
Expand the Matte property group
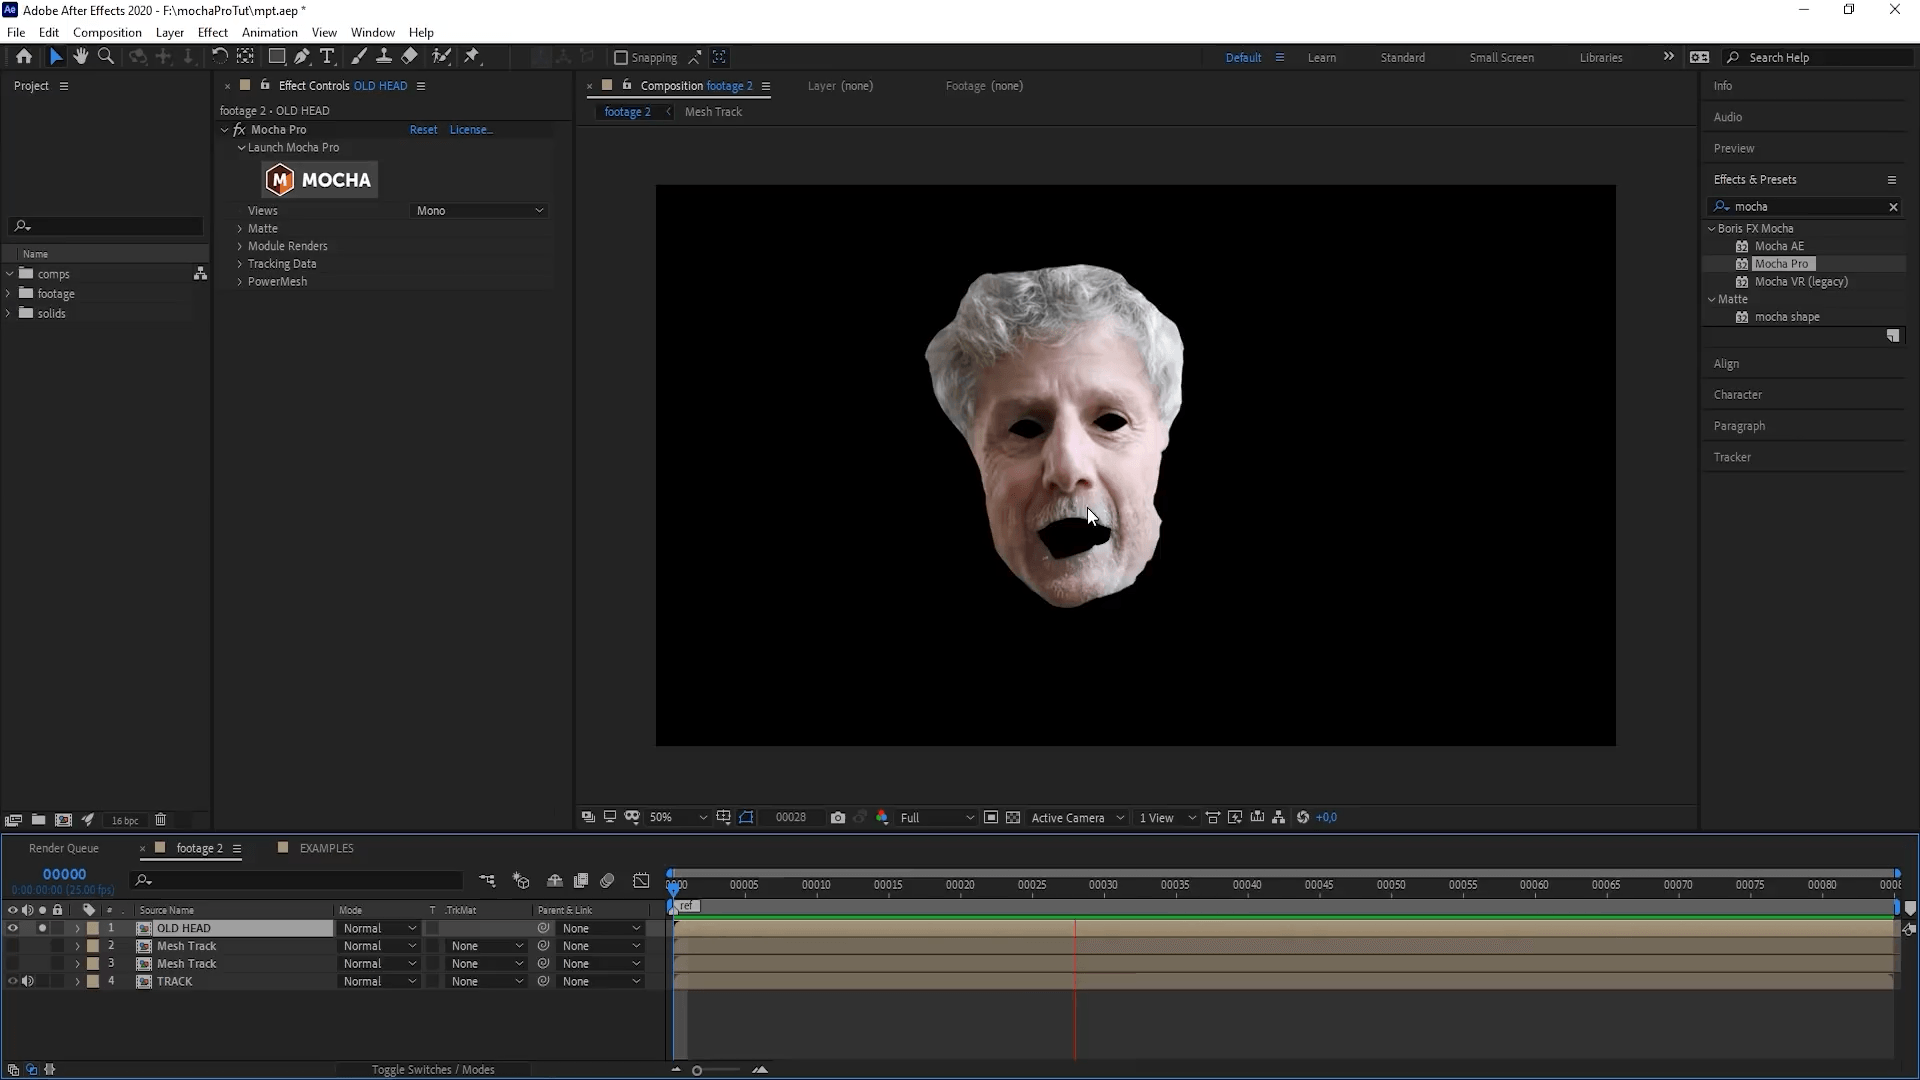240,229
